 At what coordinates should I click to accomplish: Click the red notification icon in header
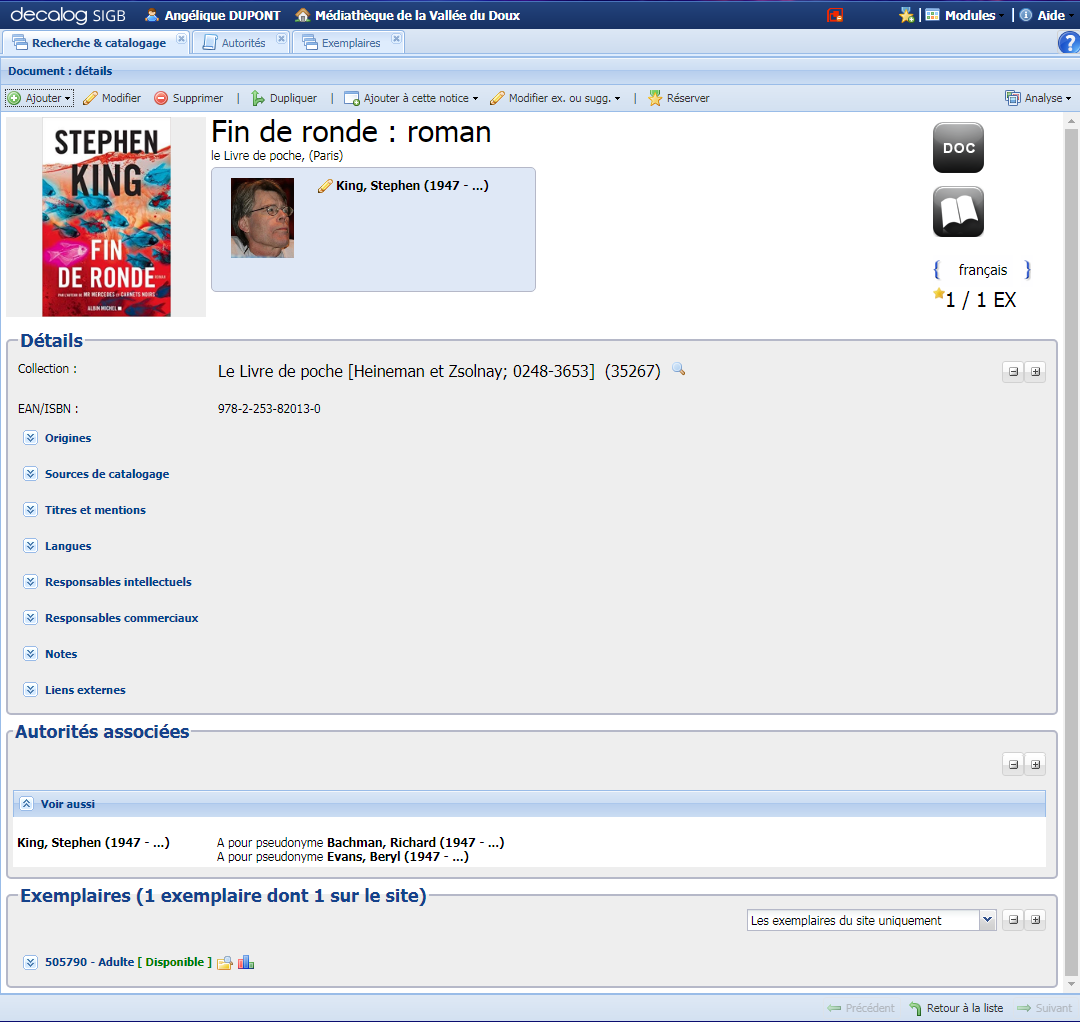pos(835,15)
